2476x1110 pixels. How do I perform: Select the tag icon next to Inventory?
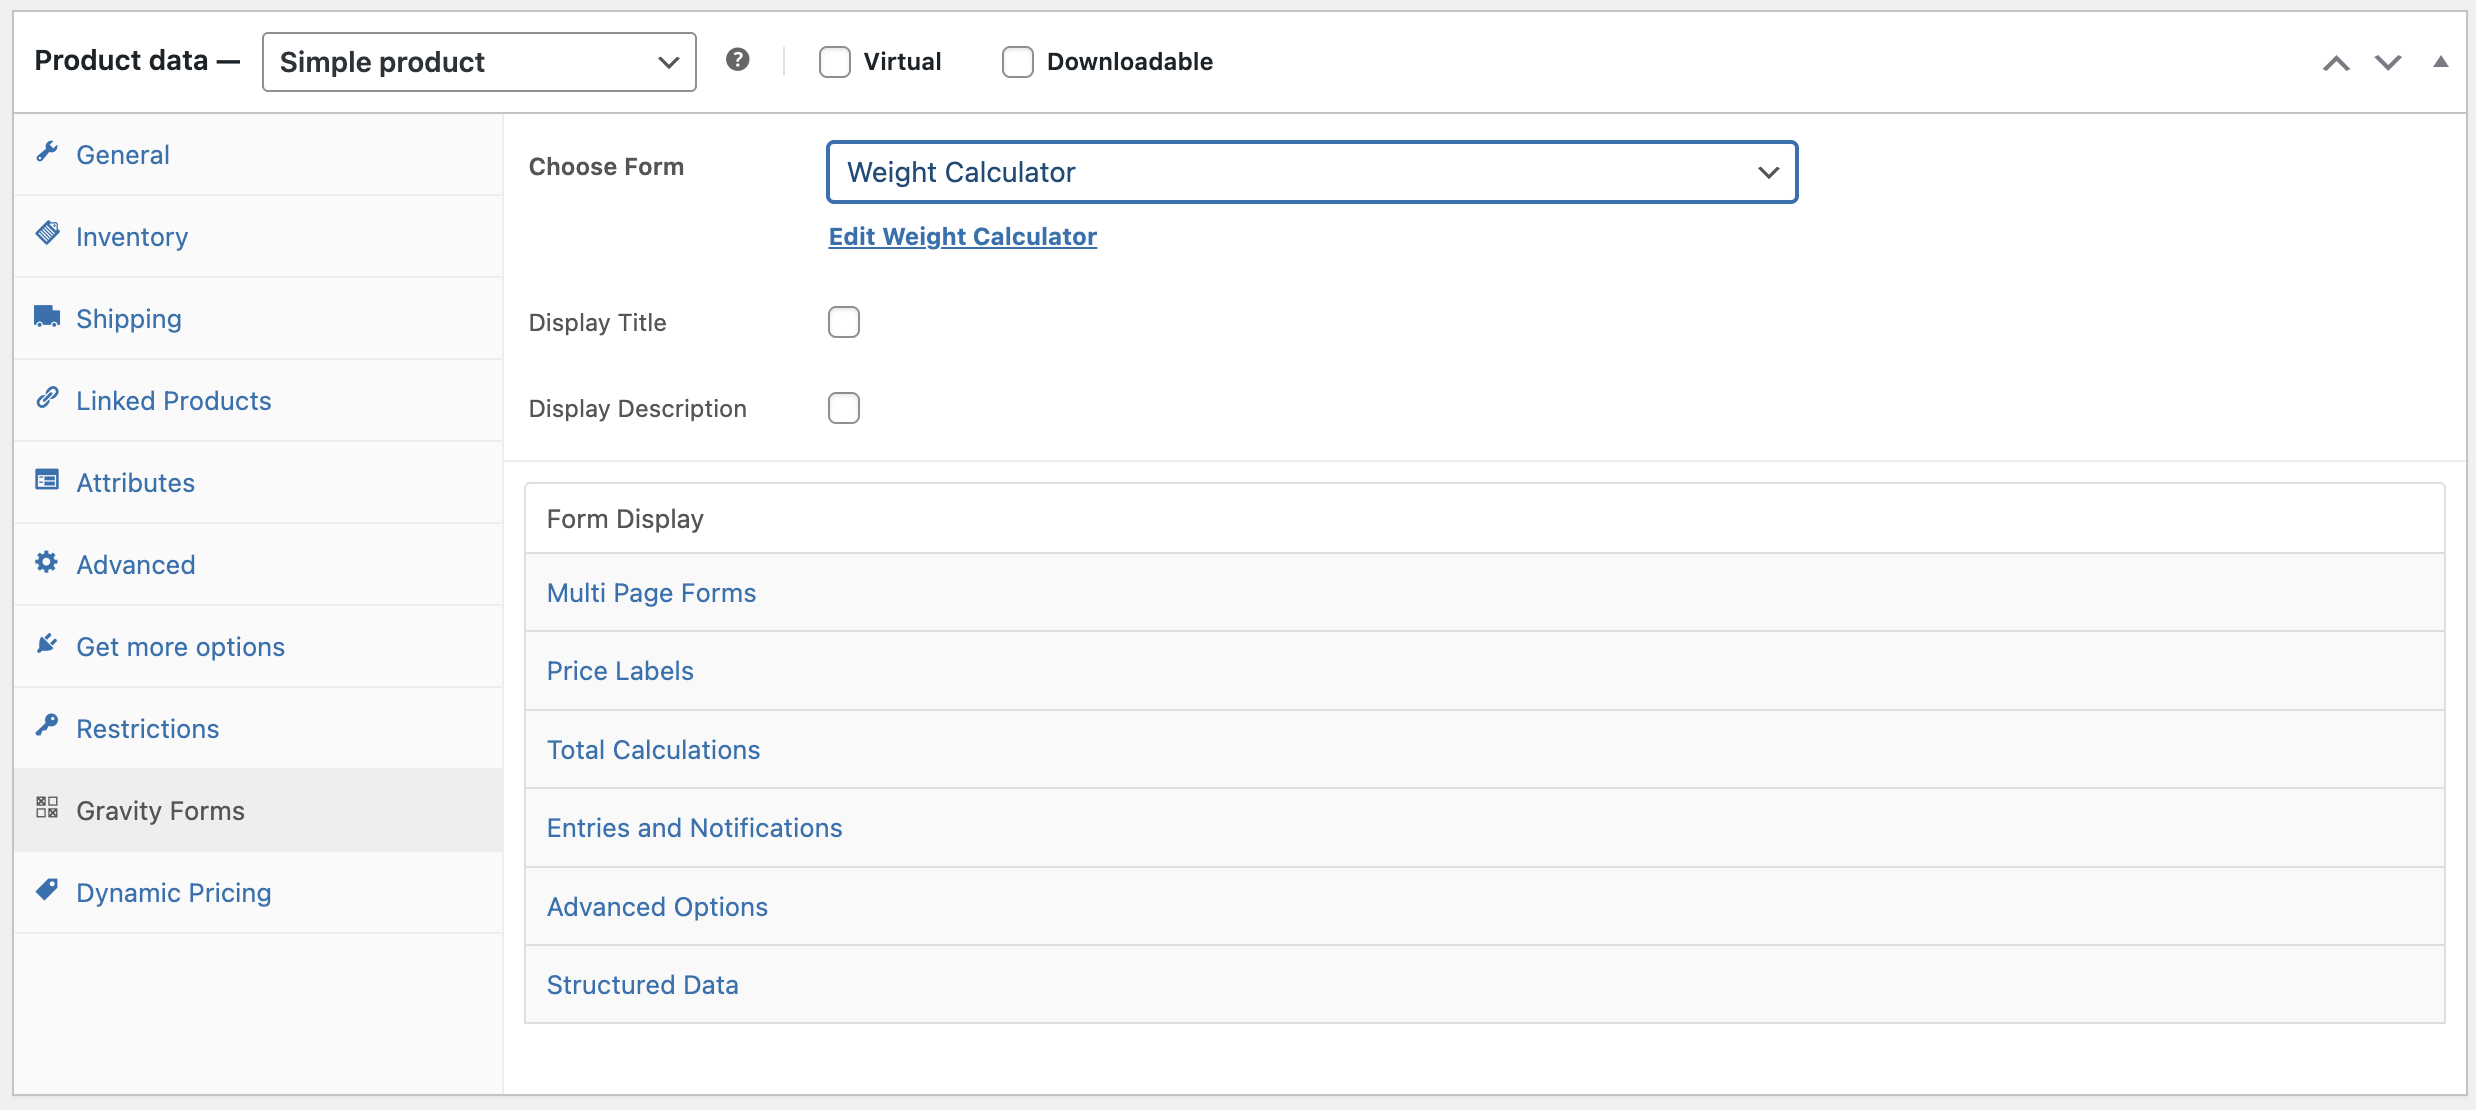(46, 234)
